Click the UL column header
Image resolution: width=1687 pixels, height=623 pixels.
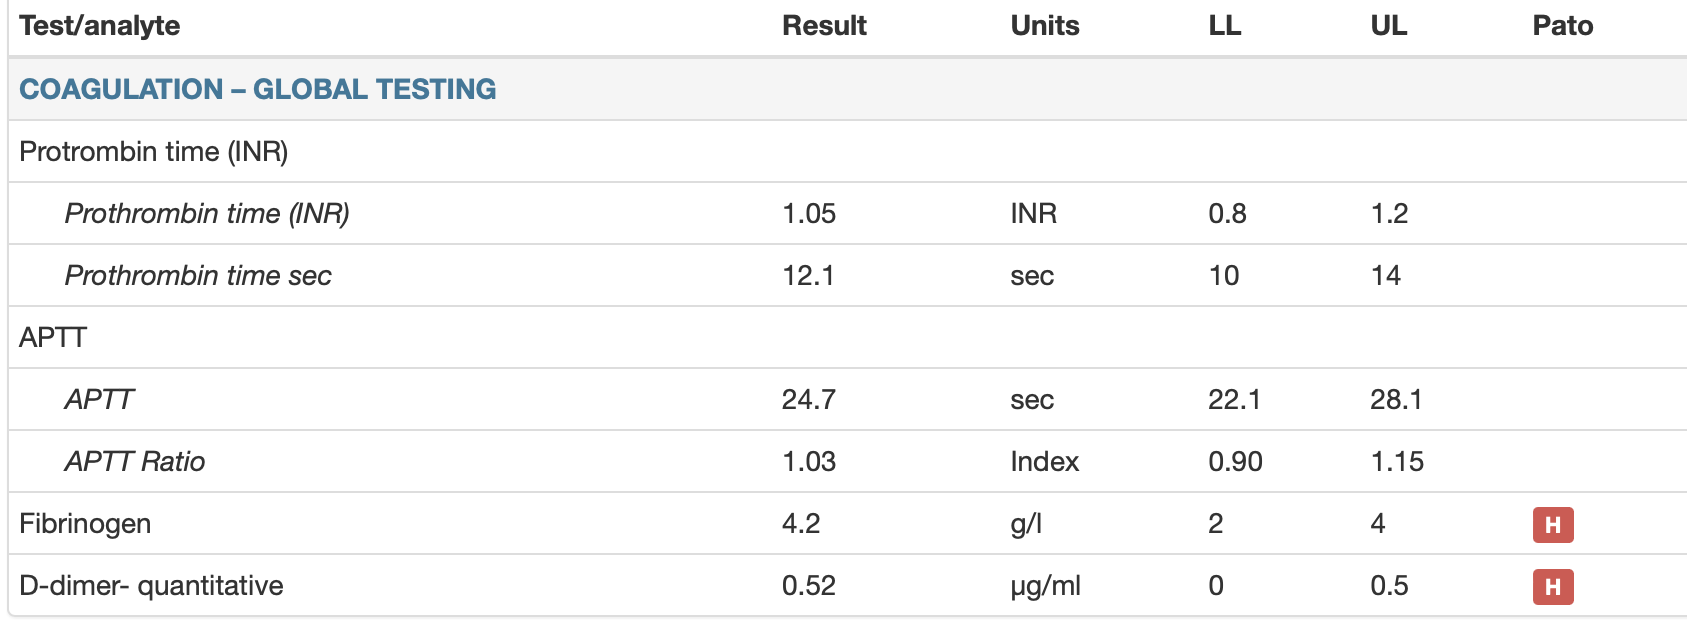point(1388,26)
